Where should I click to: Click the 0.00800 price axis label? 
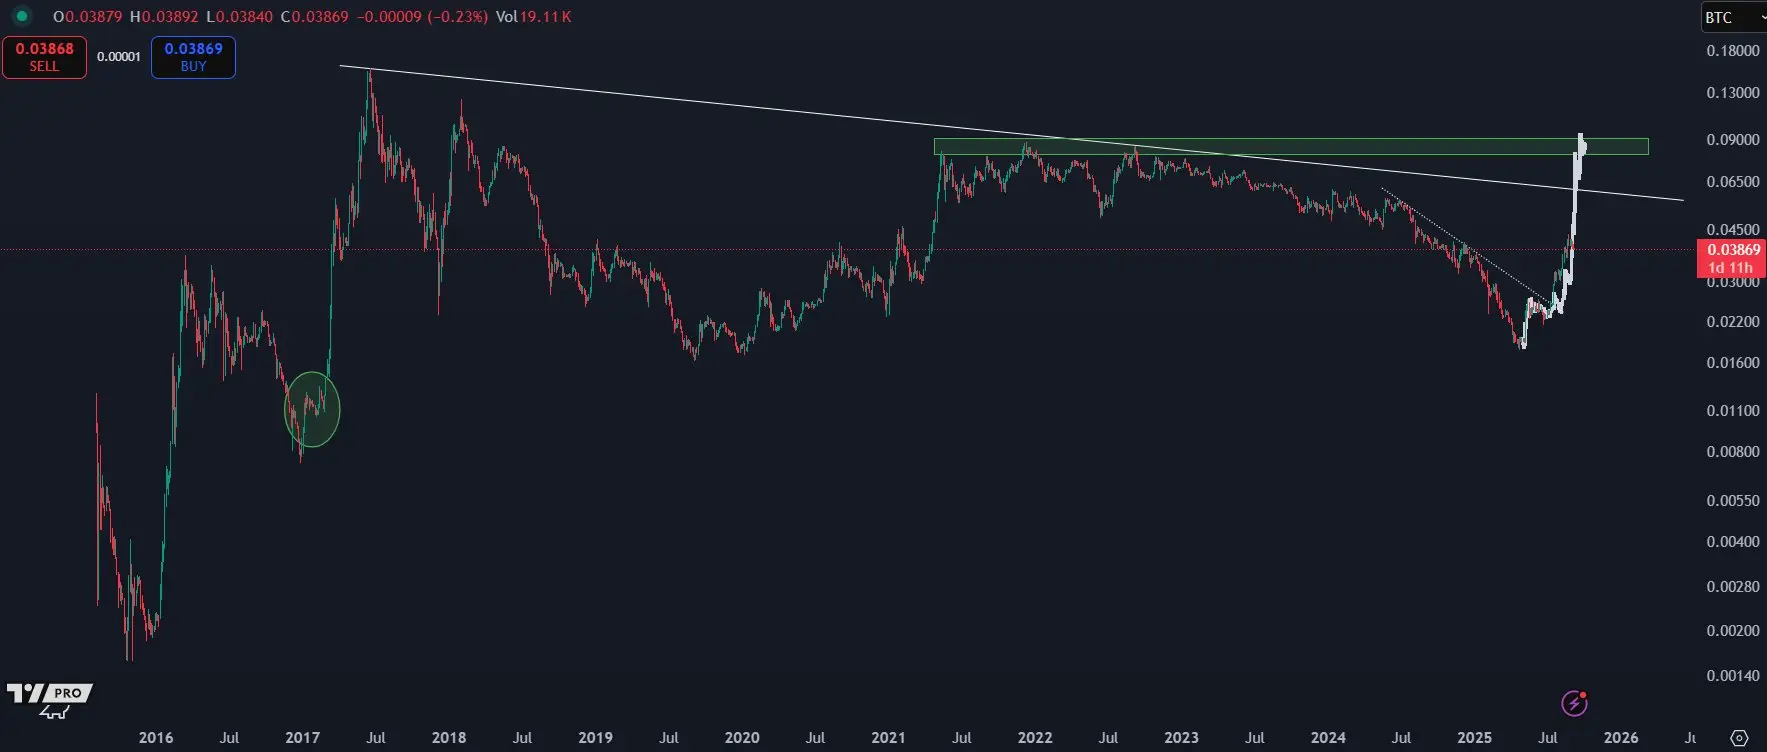[x=1733, y=452]
